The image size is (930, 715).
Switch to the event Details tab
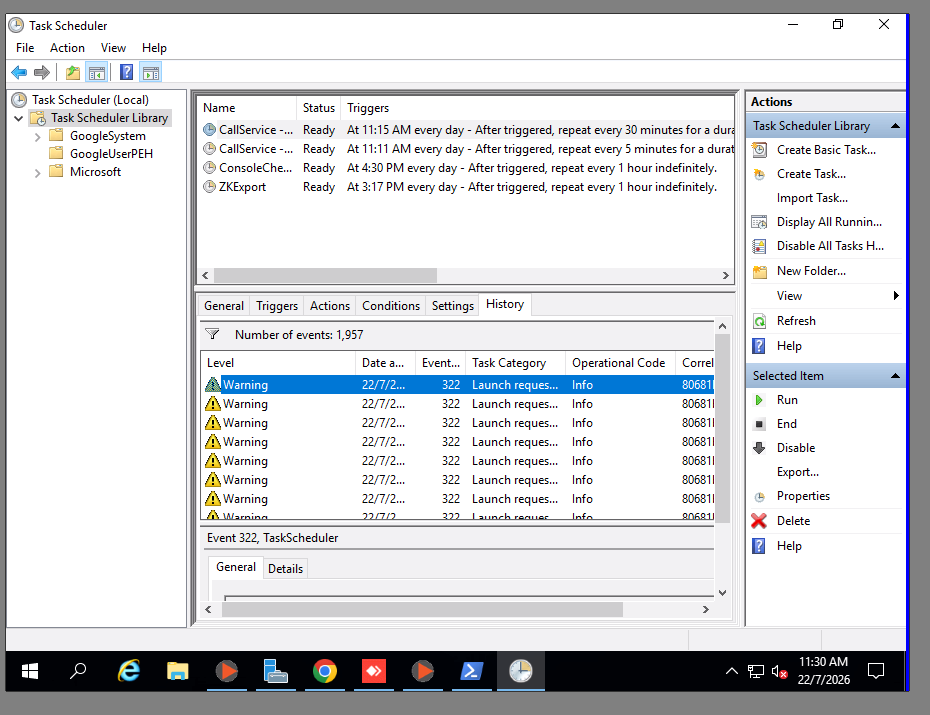[x=285, y=569]
